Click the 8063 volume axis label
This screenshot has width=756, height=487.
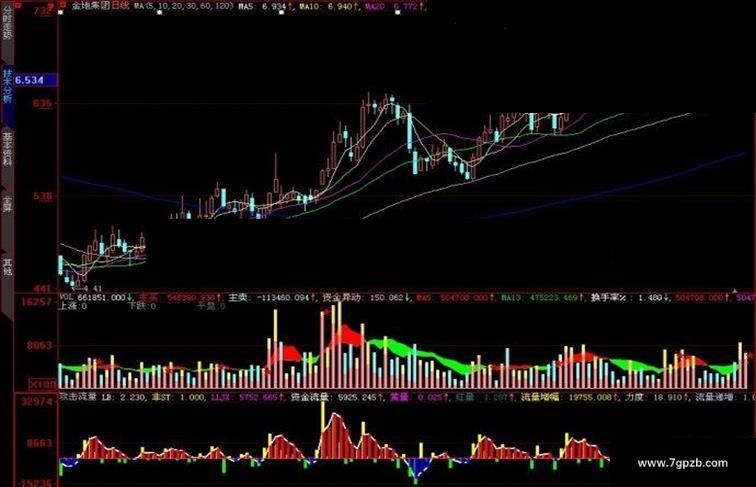click(x=40, y=346)
